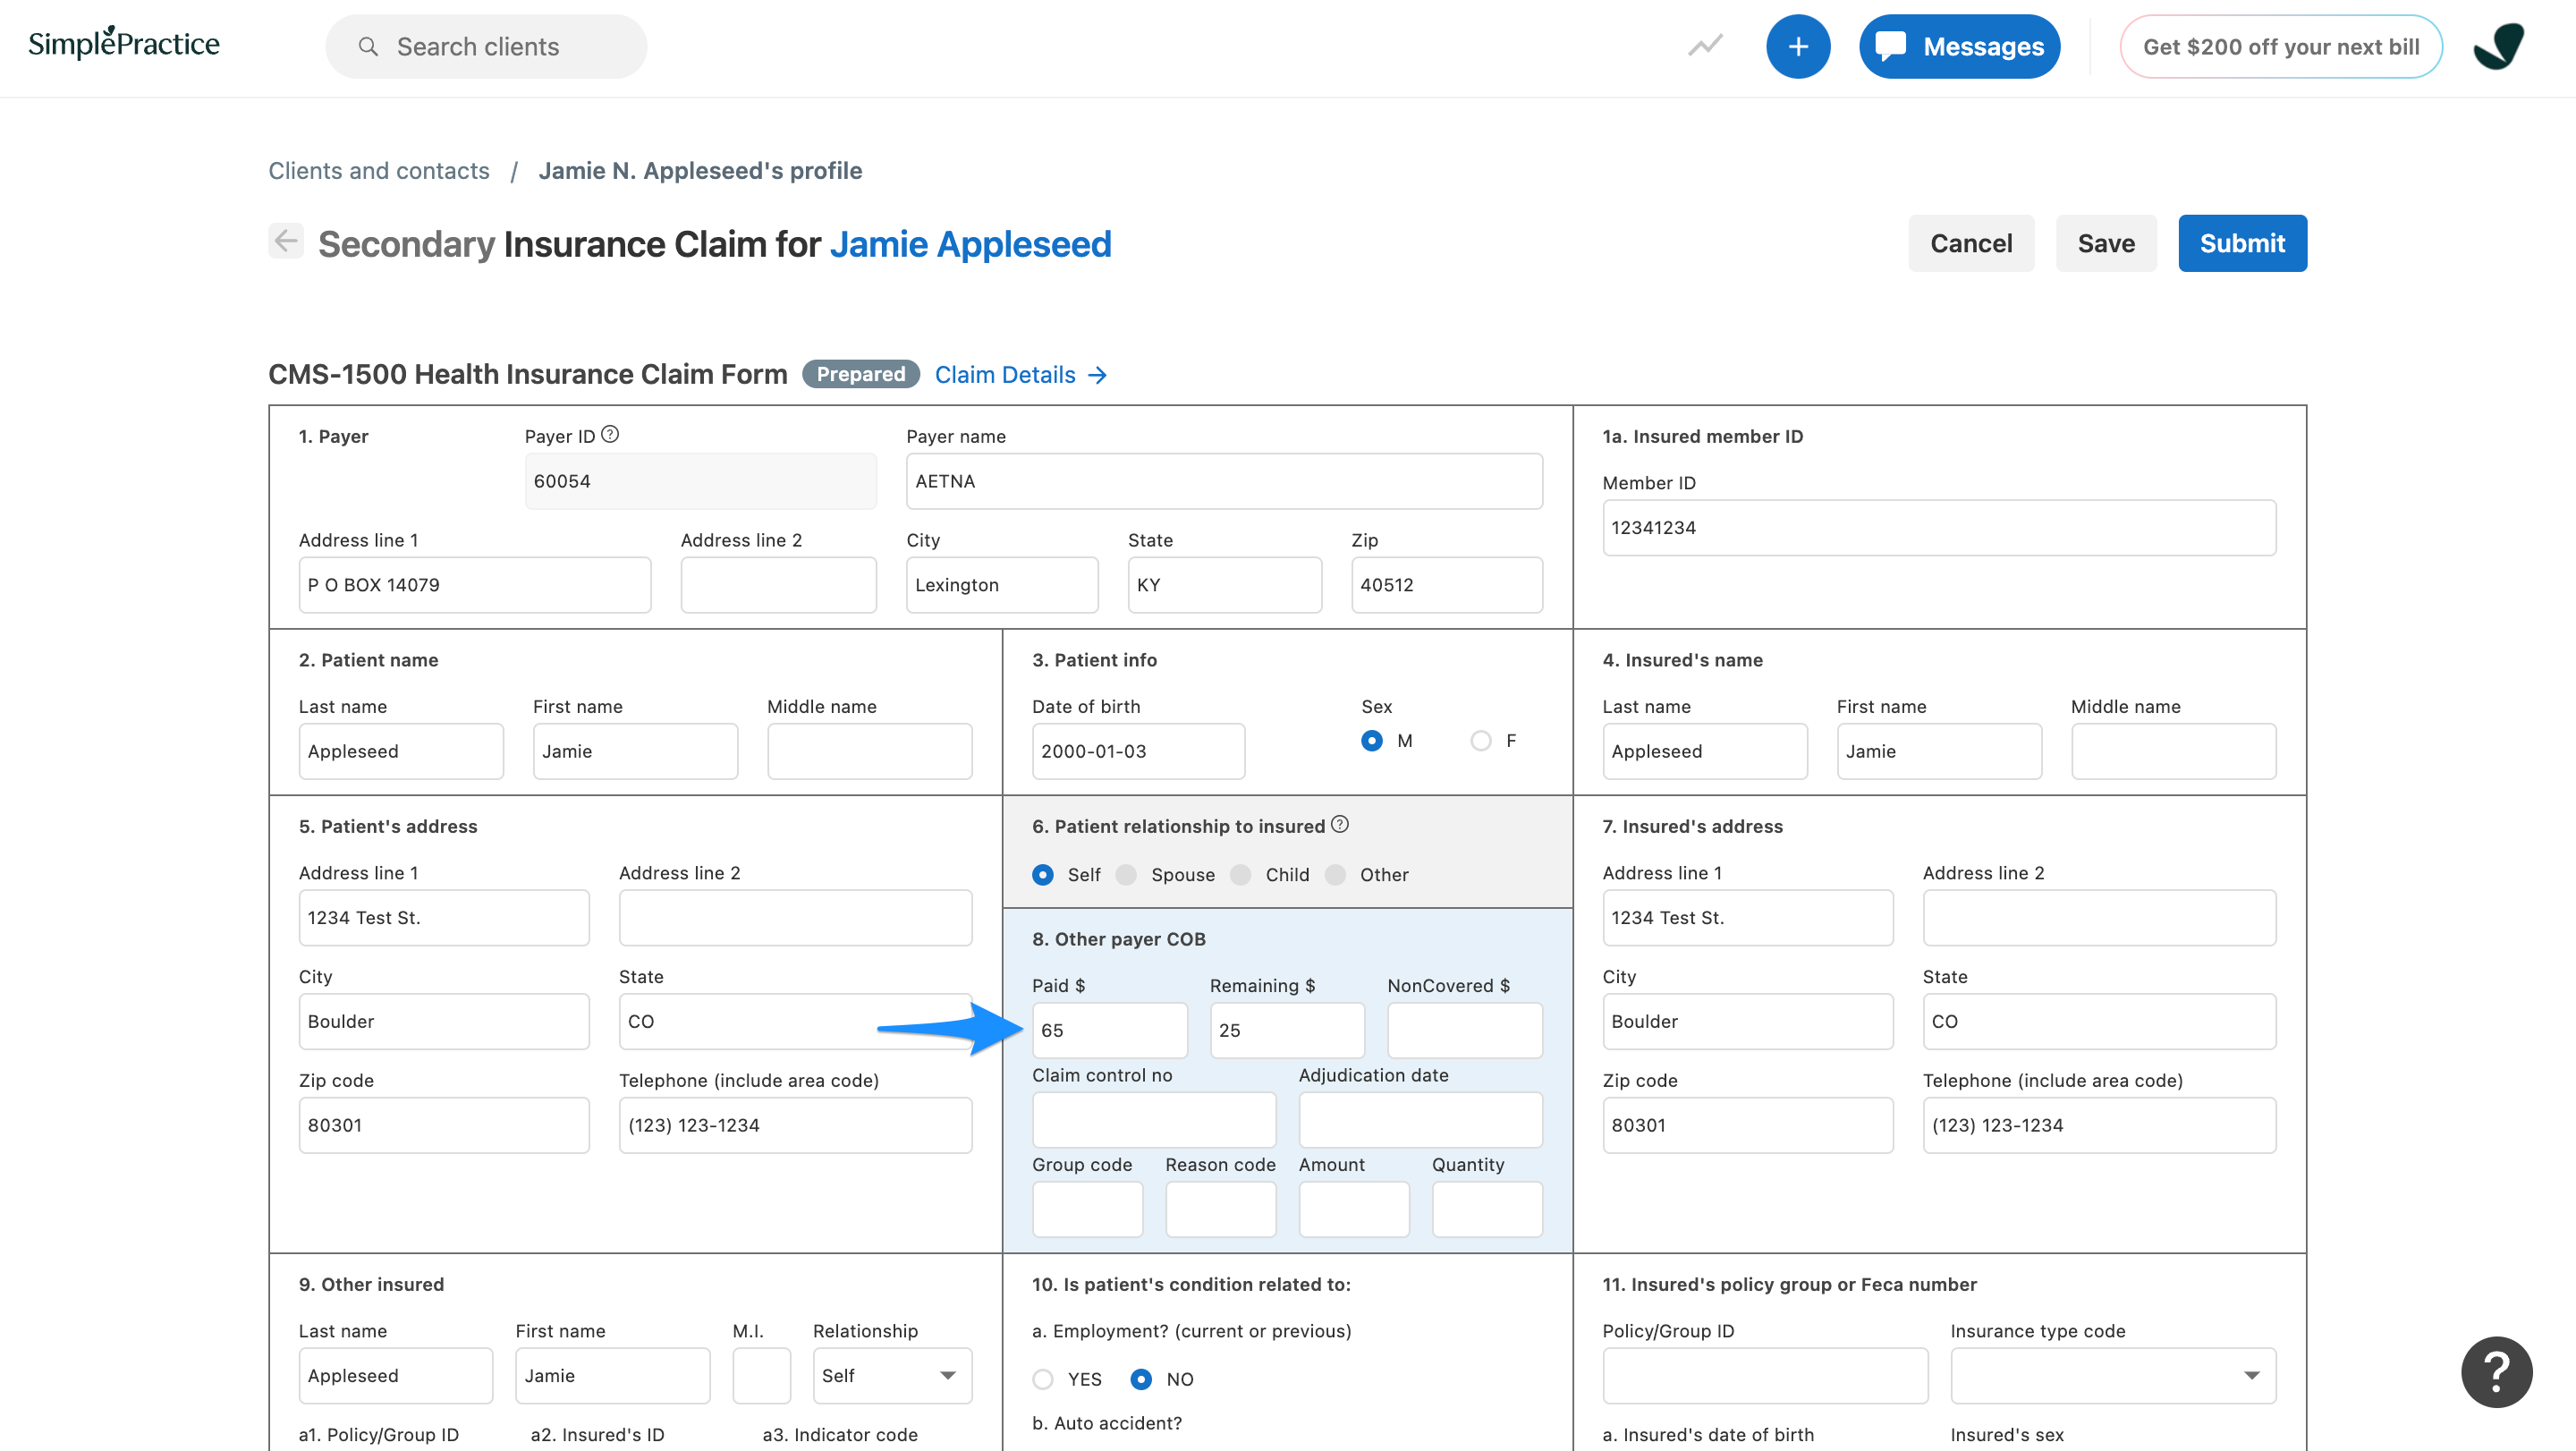Click the NonCovered $ field
Image resolution: width=2576 pixels, height=1451 pixels.
point(1464,1030)
